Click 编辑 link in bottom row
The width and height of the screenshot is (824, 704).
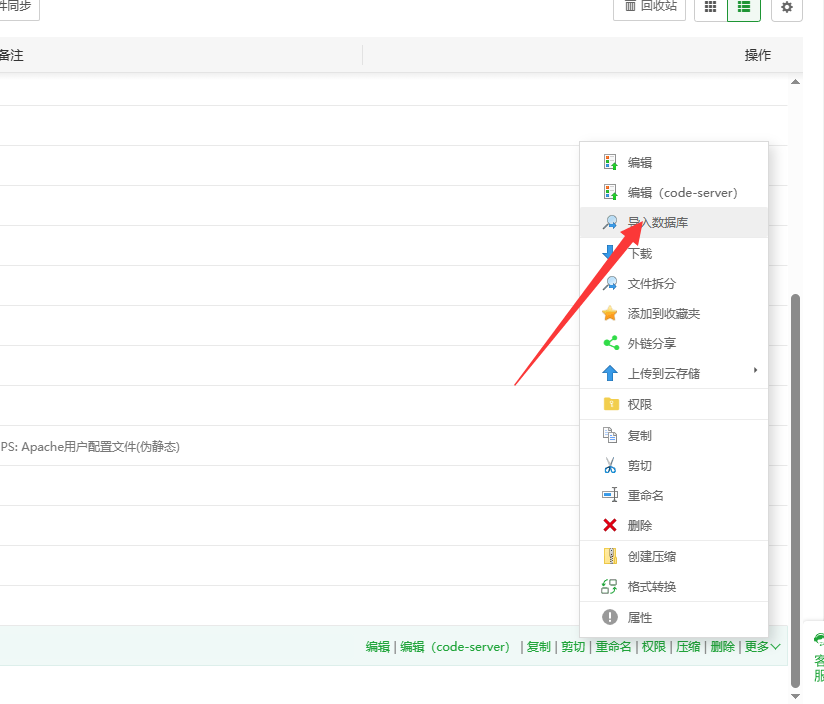click(378, 647)
